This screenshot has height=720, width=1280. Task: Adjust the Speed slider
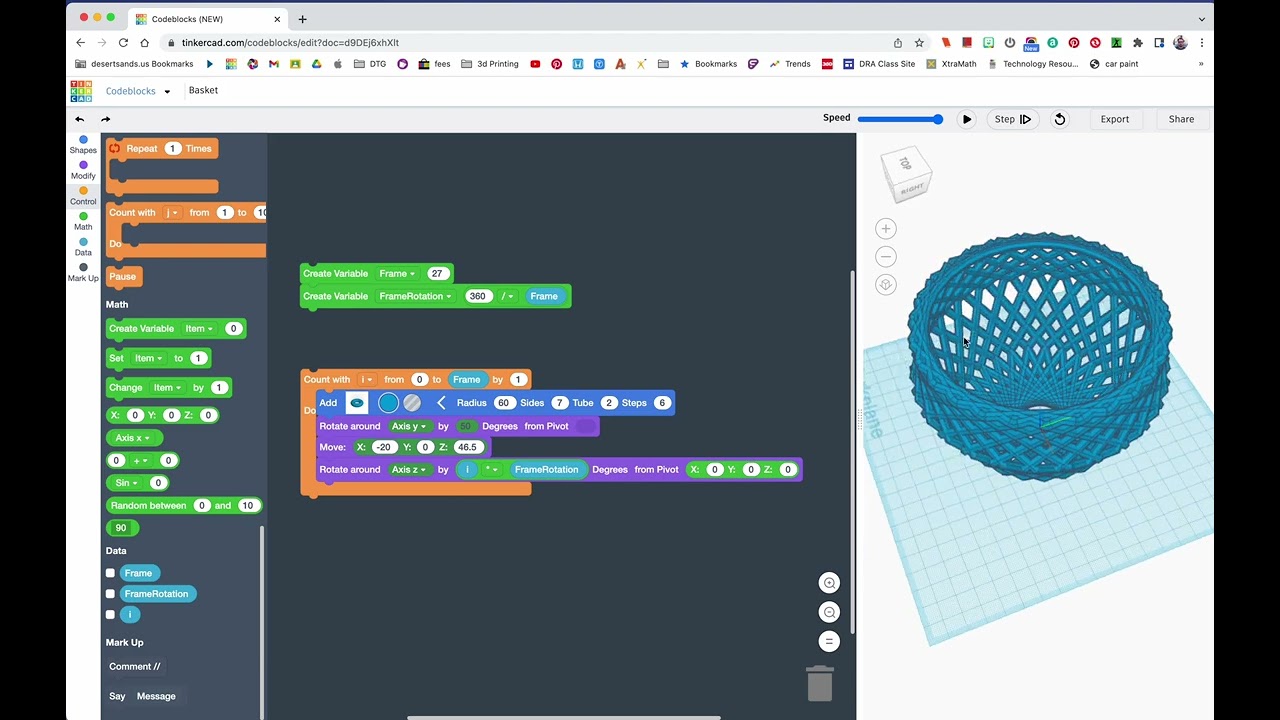pyautogui.click(x=900, y=119)
